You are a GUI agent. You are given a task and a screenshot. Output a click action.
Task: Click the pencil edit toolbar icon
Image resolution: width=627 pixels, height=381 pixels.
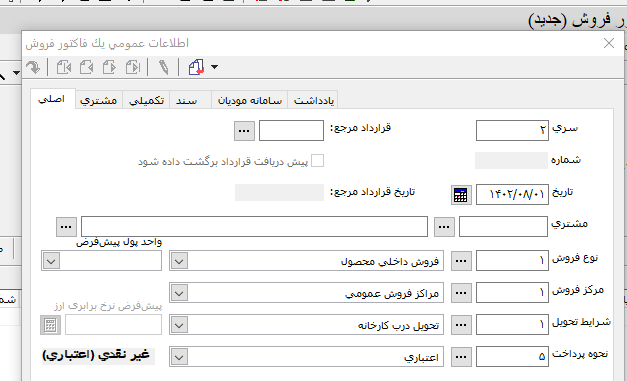click(164, 67)
